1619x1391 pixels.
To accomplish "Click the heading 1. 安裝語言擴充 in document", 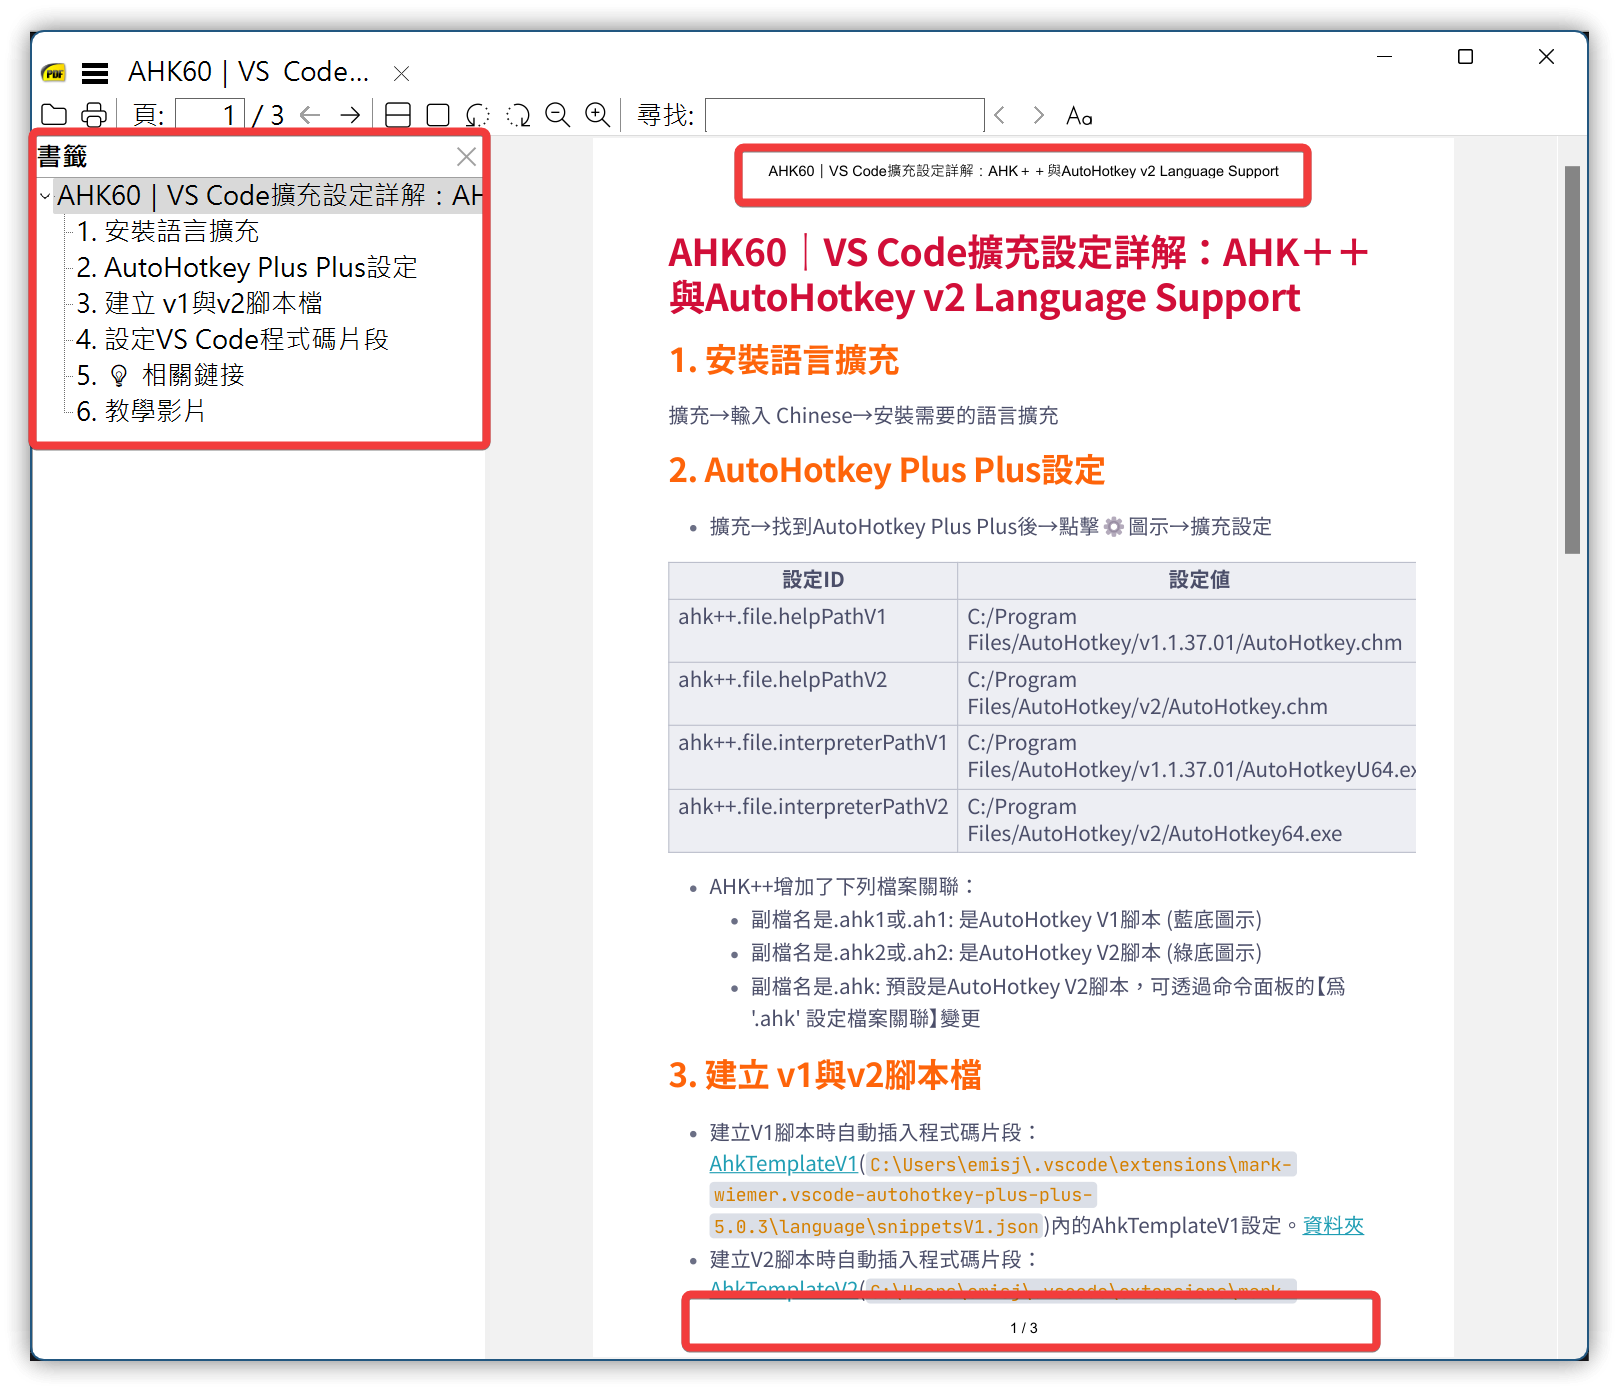I will tap(784, 360).
